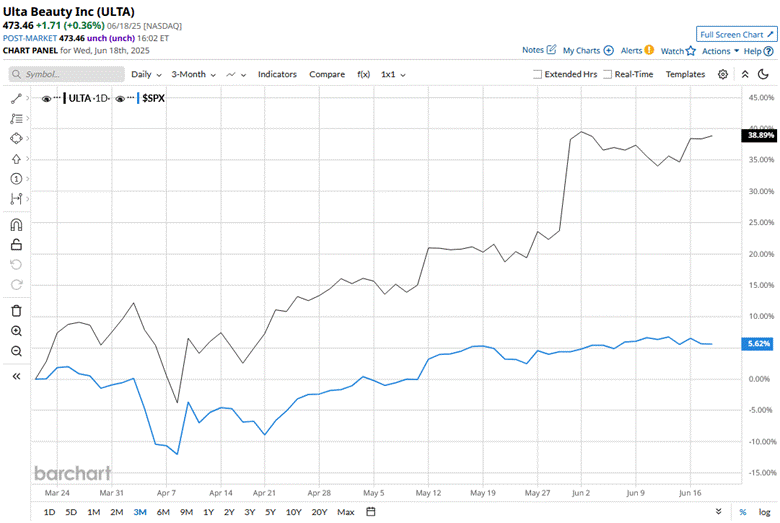
Task: Undo the last chart action
Action: click(16, 264)
